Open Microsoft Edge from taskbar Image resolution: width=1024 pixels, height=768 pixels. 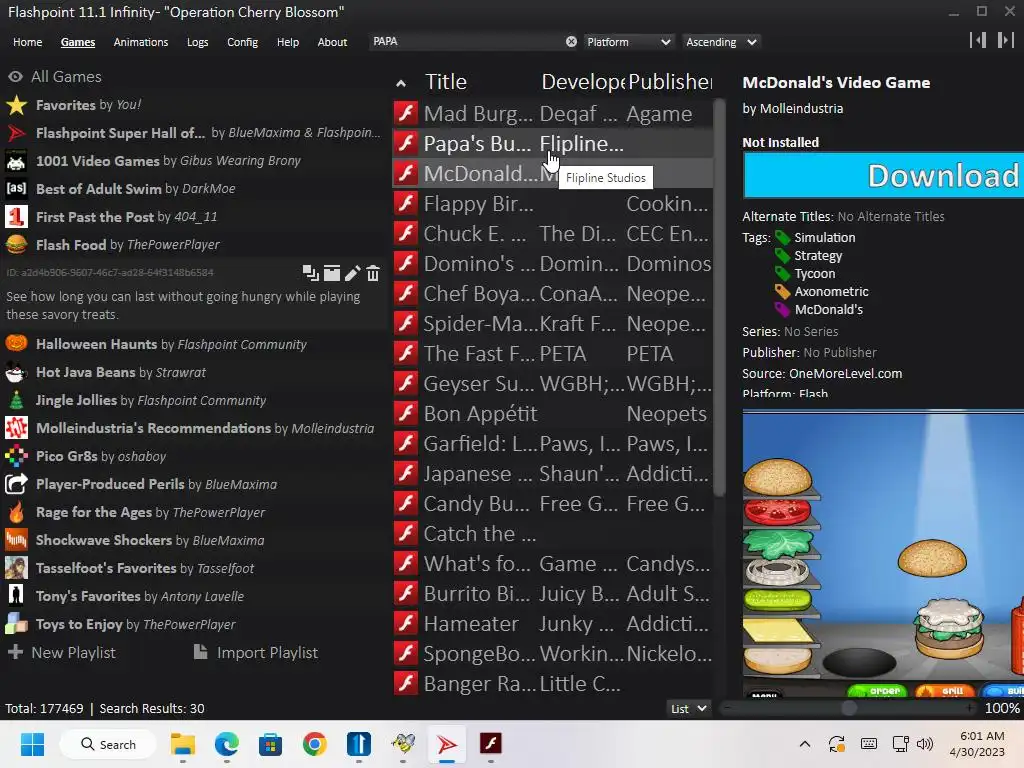point(227,744)
